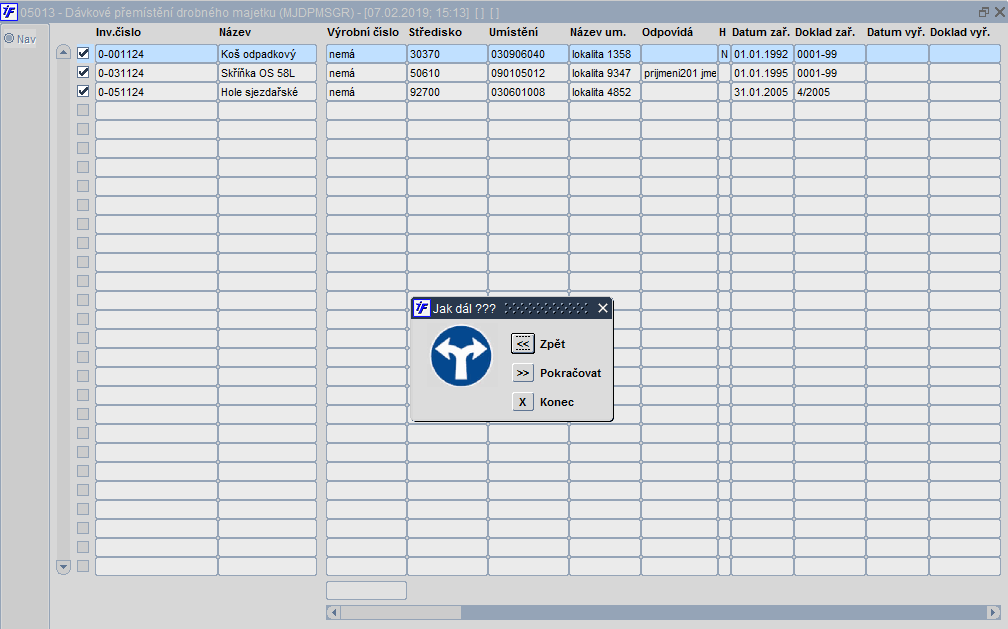Click inventory number 0-031124 field
Screen dimensions: 1008x629
click(x=156, y=73)
